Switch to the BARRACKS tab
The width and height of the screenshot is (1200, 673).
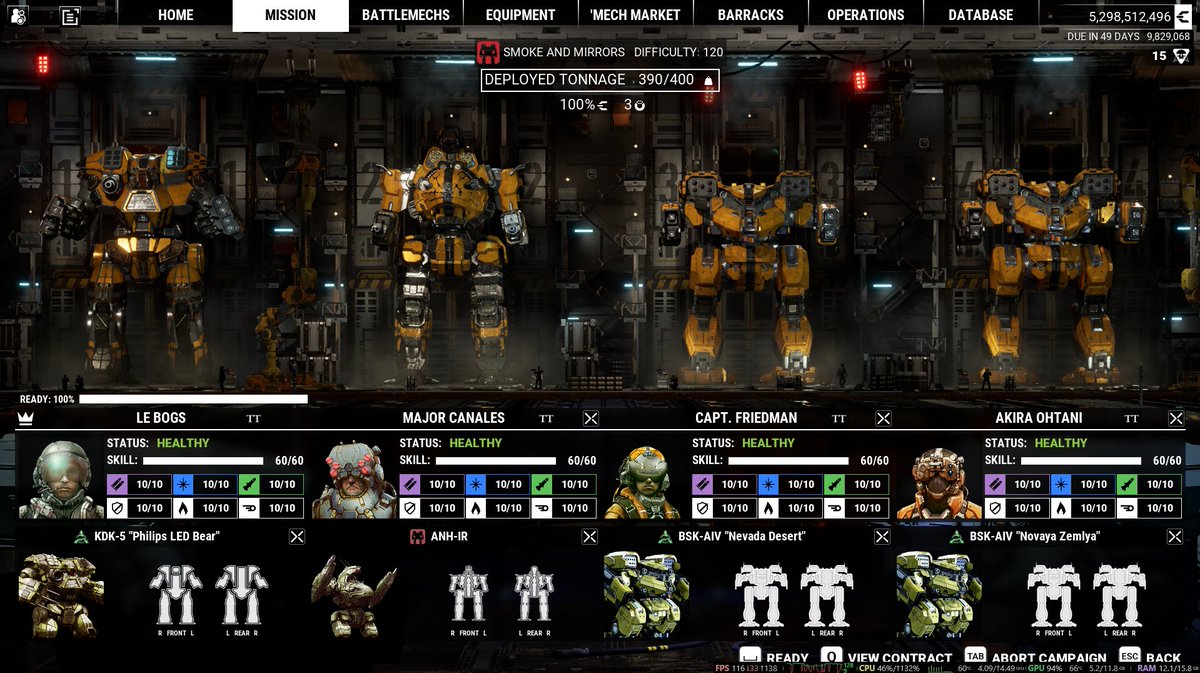coord(751,15)
